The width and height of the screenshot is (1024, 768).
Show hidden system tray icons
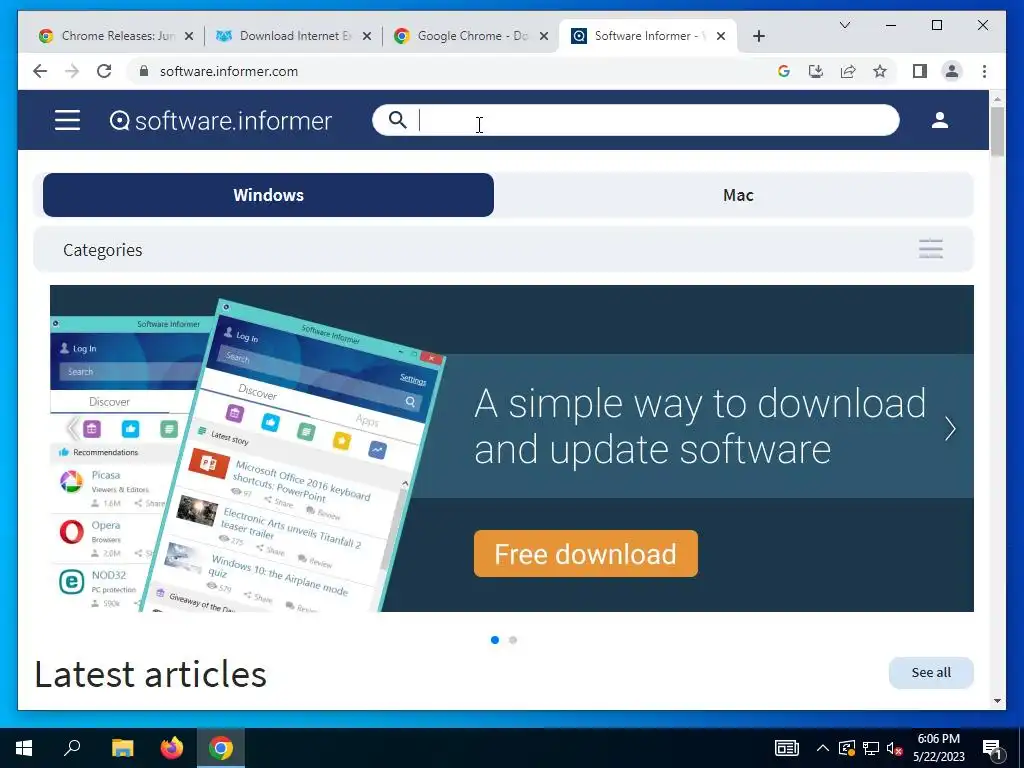pyautogui.click(x=823, y=748)
